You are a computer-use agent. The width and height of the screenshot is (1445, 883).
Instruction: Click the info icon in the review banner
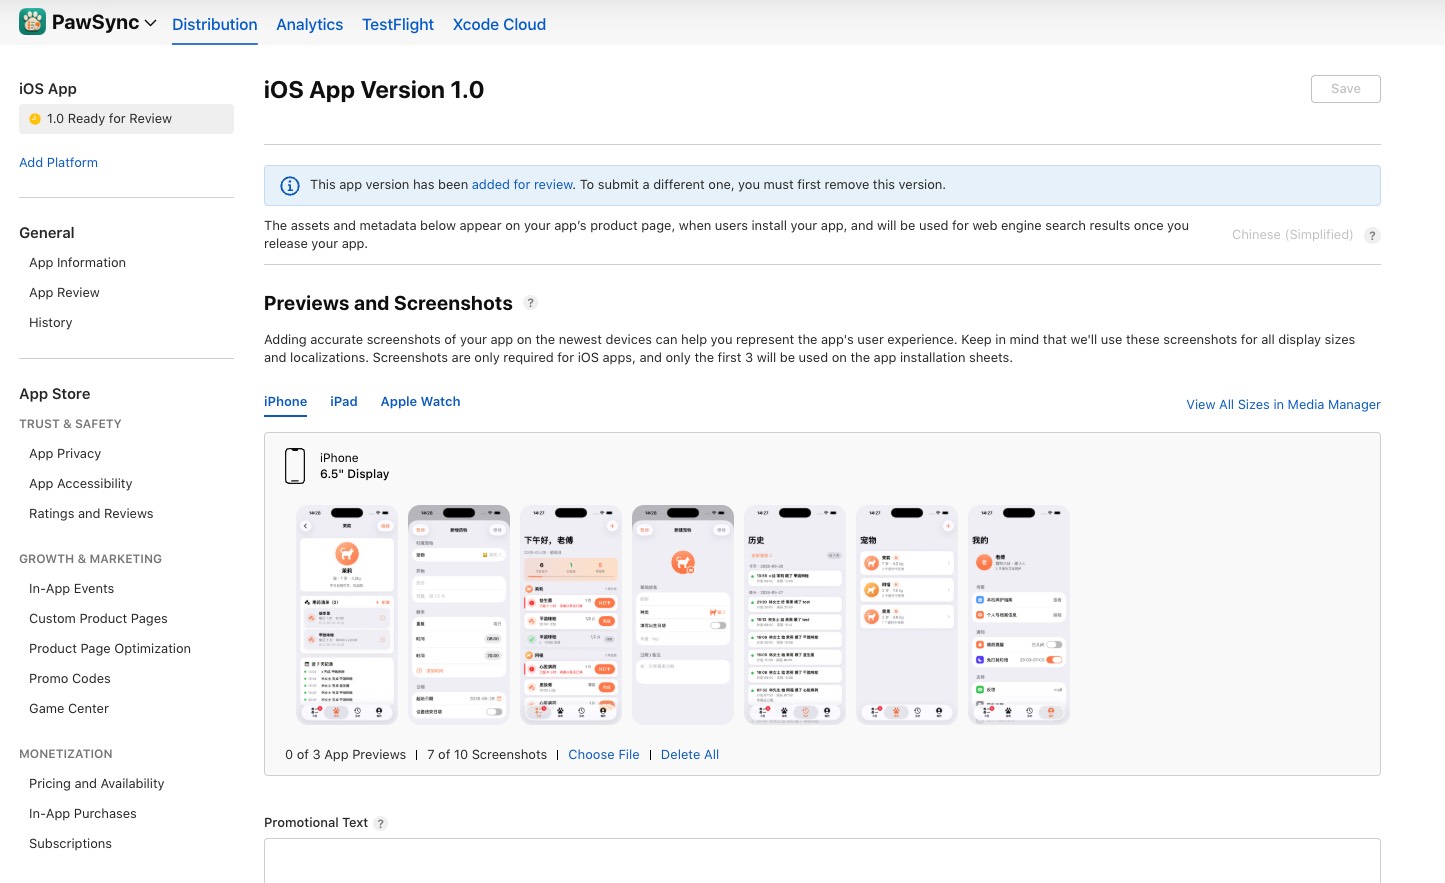point(290,186)
